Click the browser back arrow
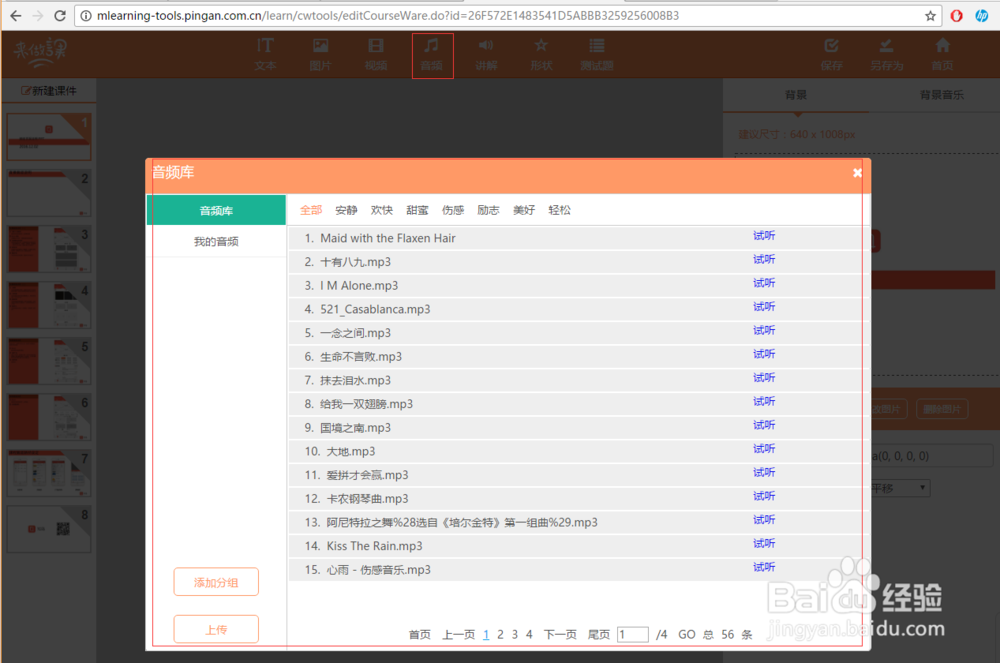The width and height of the screenshot is (1000, 663). (16, 16)
